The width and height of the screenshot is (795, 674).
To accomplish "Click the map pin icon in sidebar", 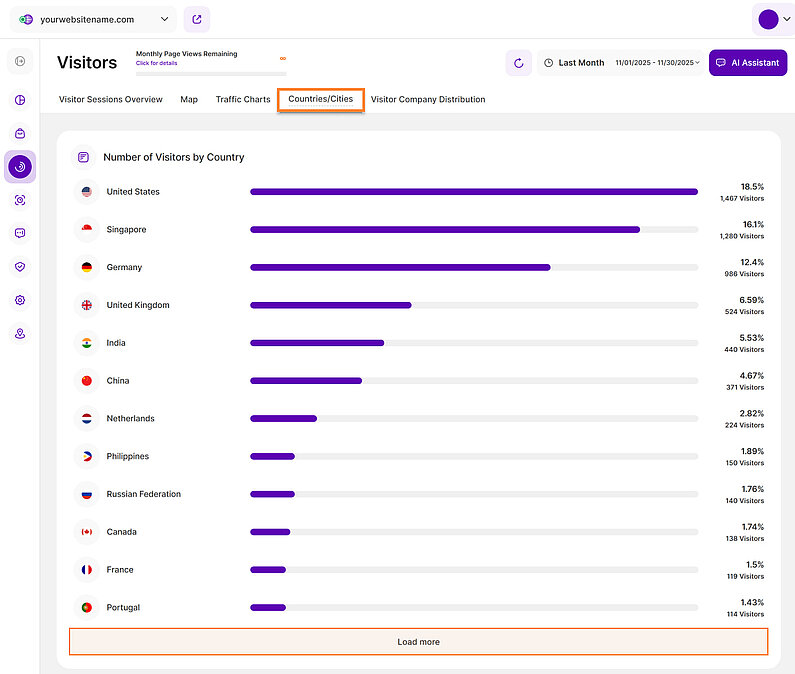I will tap(20, 334).
